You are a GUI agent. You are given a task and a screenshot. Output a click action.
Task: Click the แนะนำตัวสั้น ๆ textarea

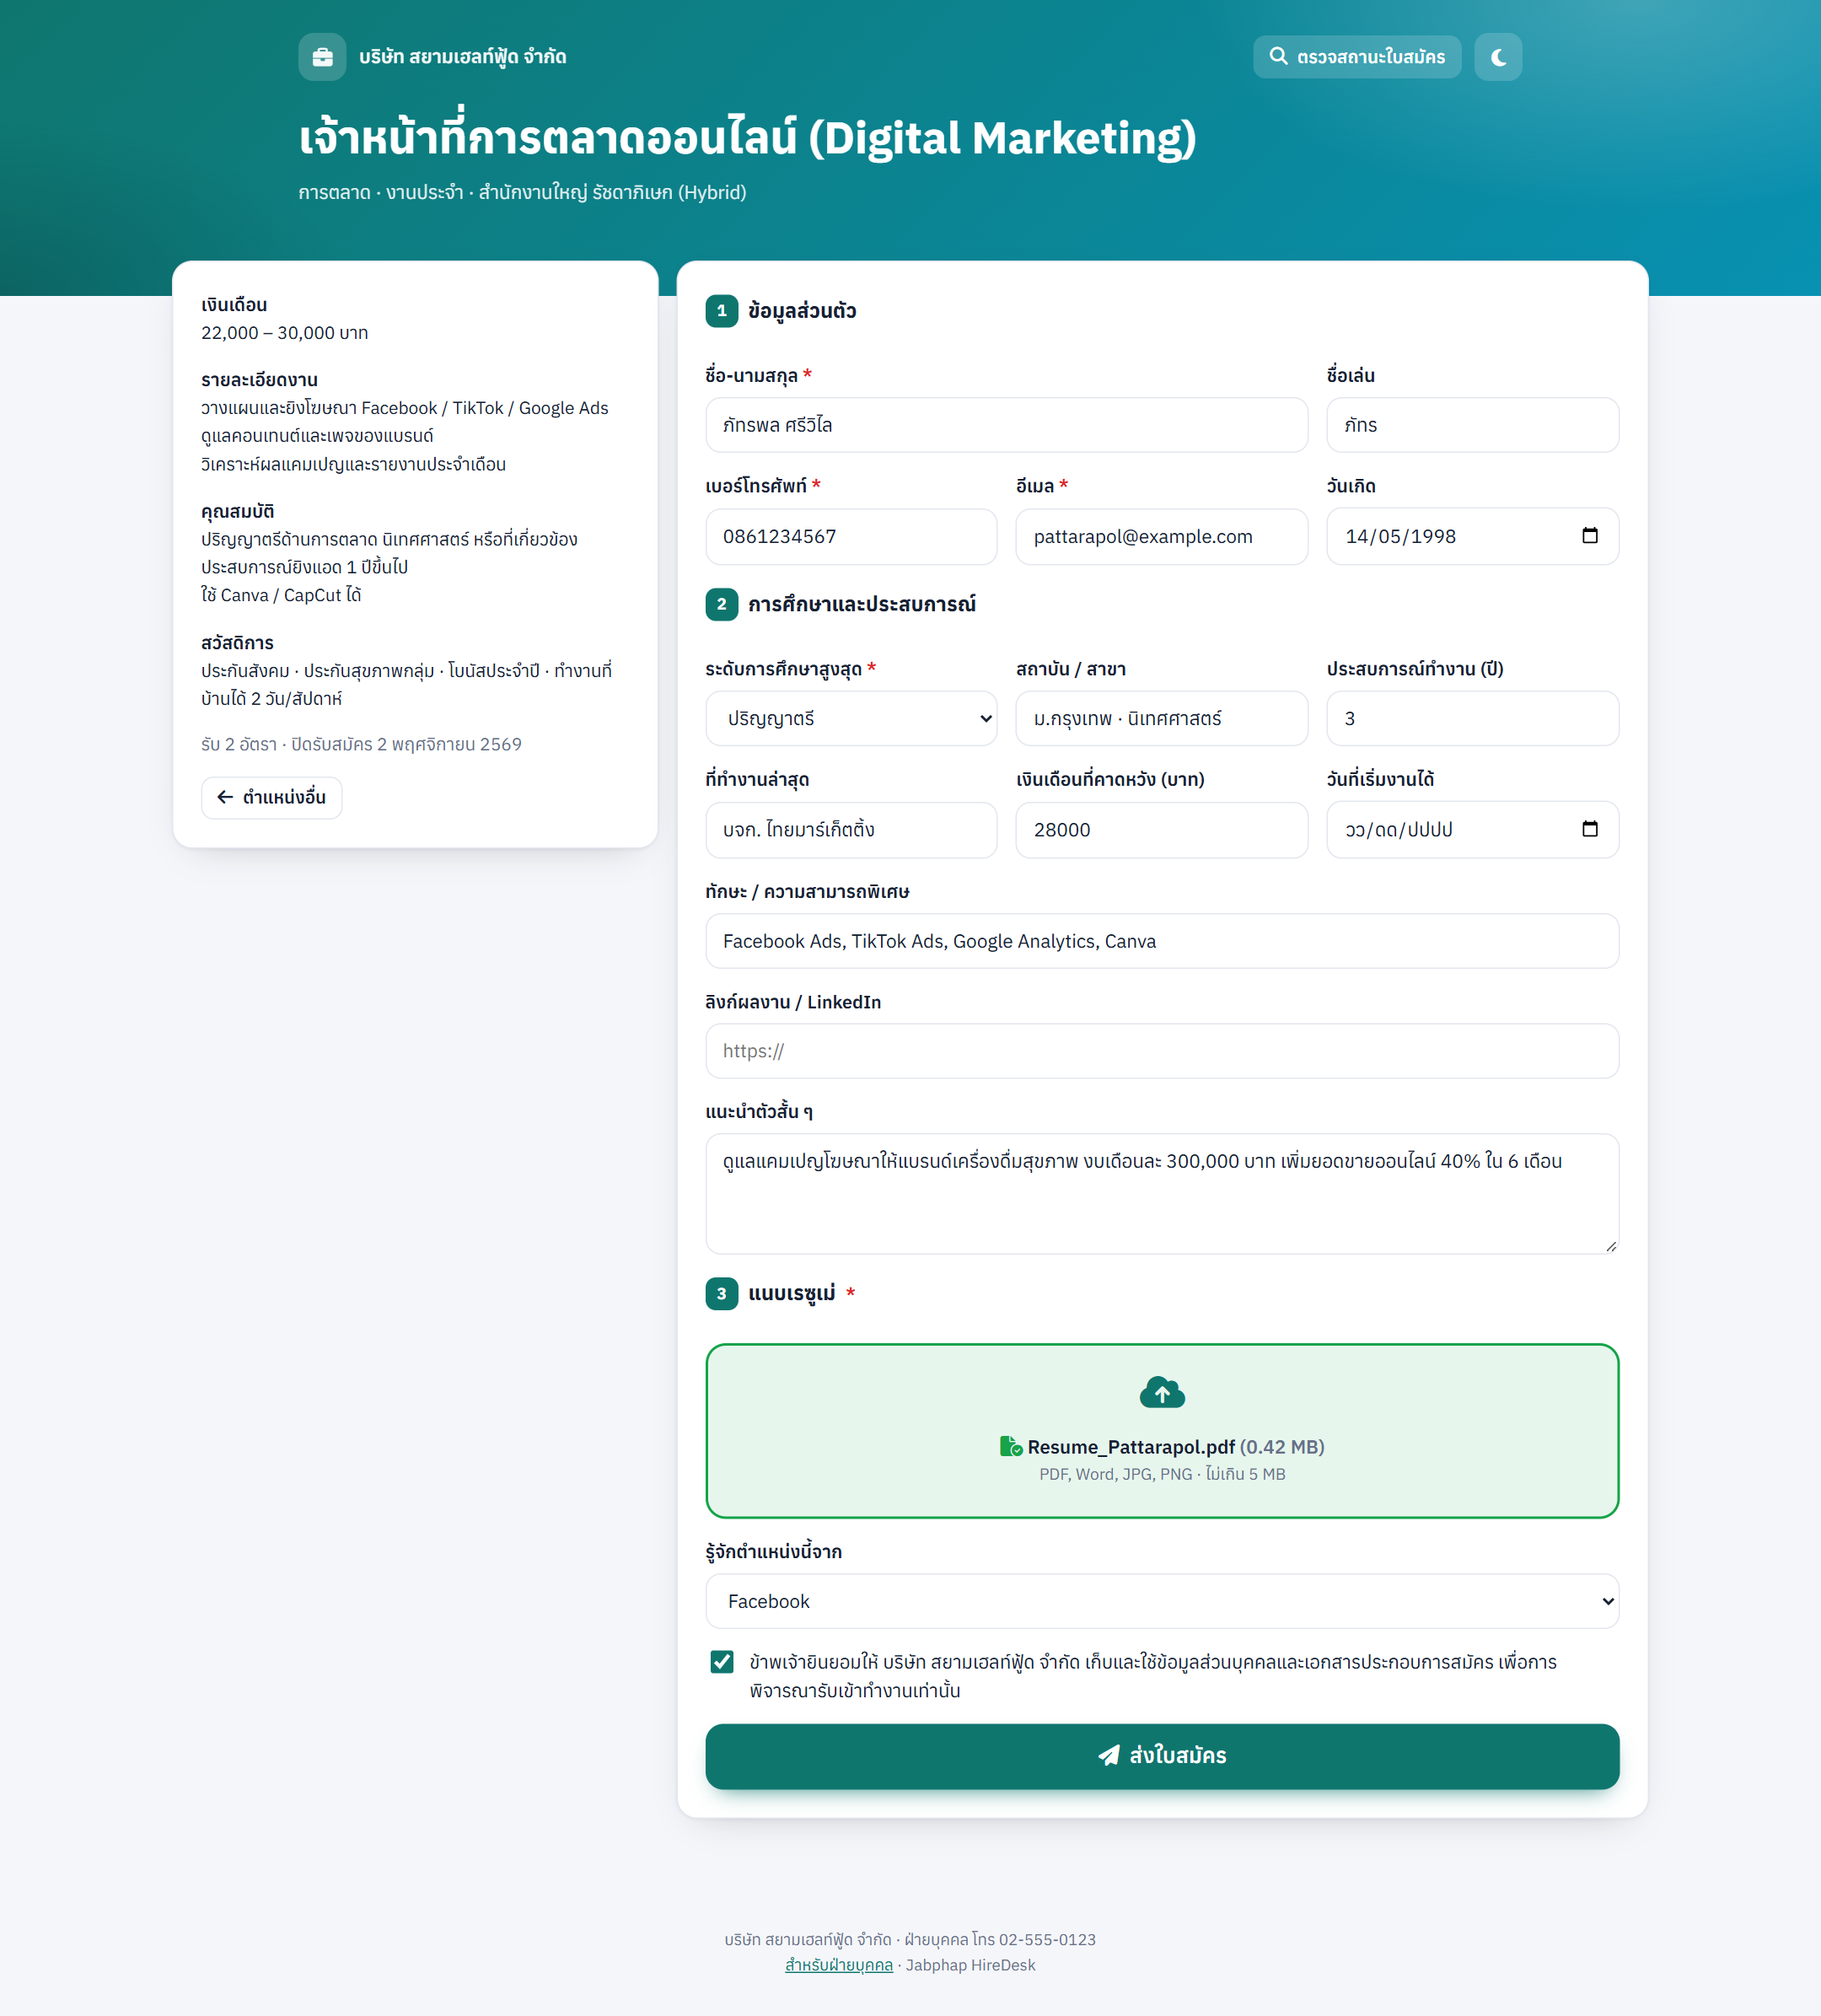point(1162,1194)
